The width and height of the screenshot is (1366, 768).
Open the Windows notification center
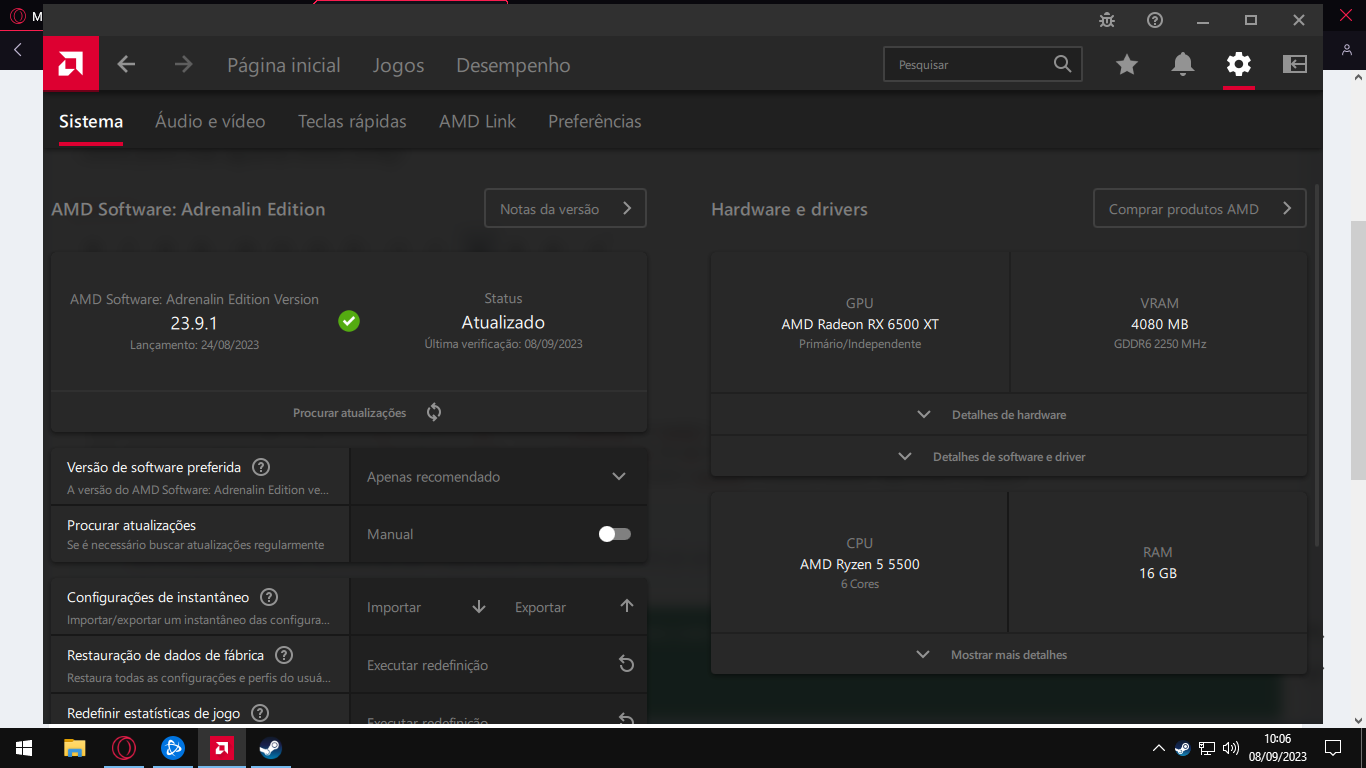point(1332,748)
